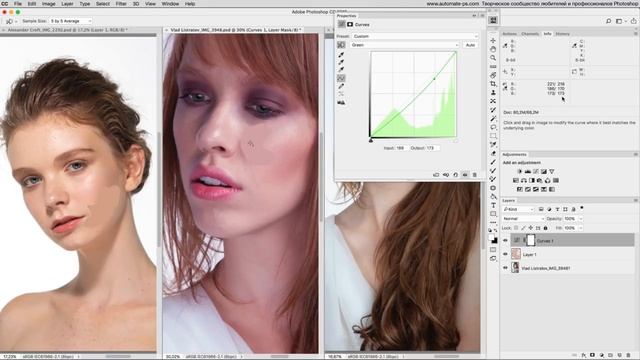Select the Rectangular Marquee tool

(x=493, y=136)
